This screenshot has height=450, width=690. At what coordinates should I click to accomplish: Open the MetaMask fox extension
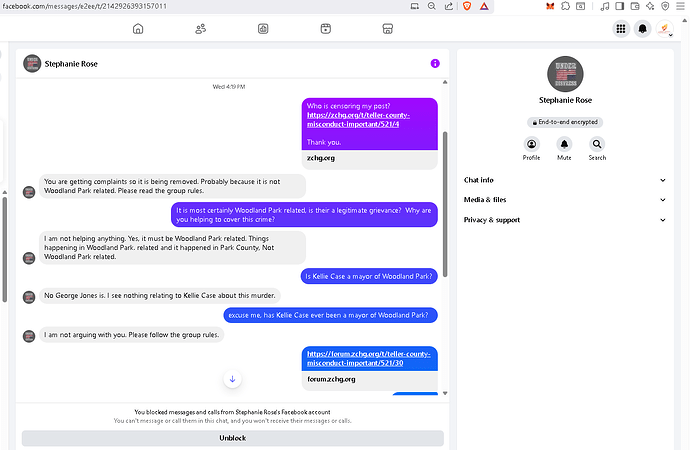[550, 6]
